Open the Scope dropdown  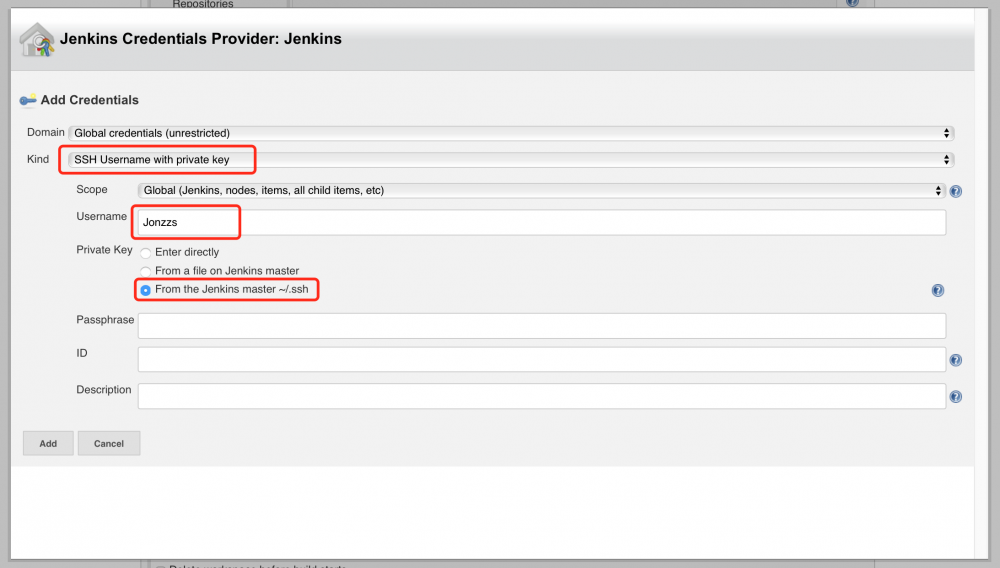tap(541, 191)
